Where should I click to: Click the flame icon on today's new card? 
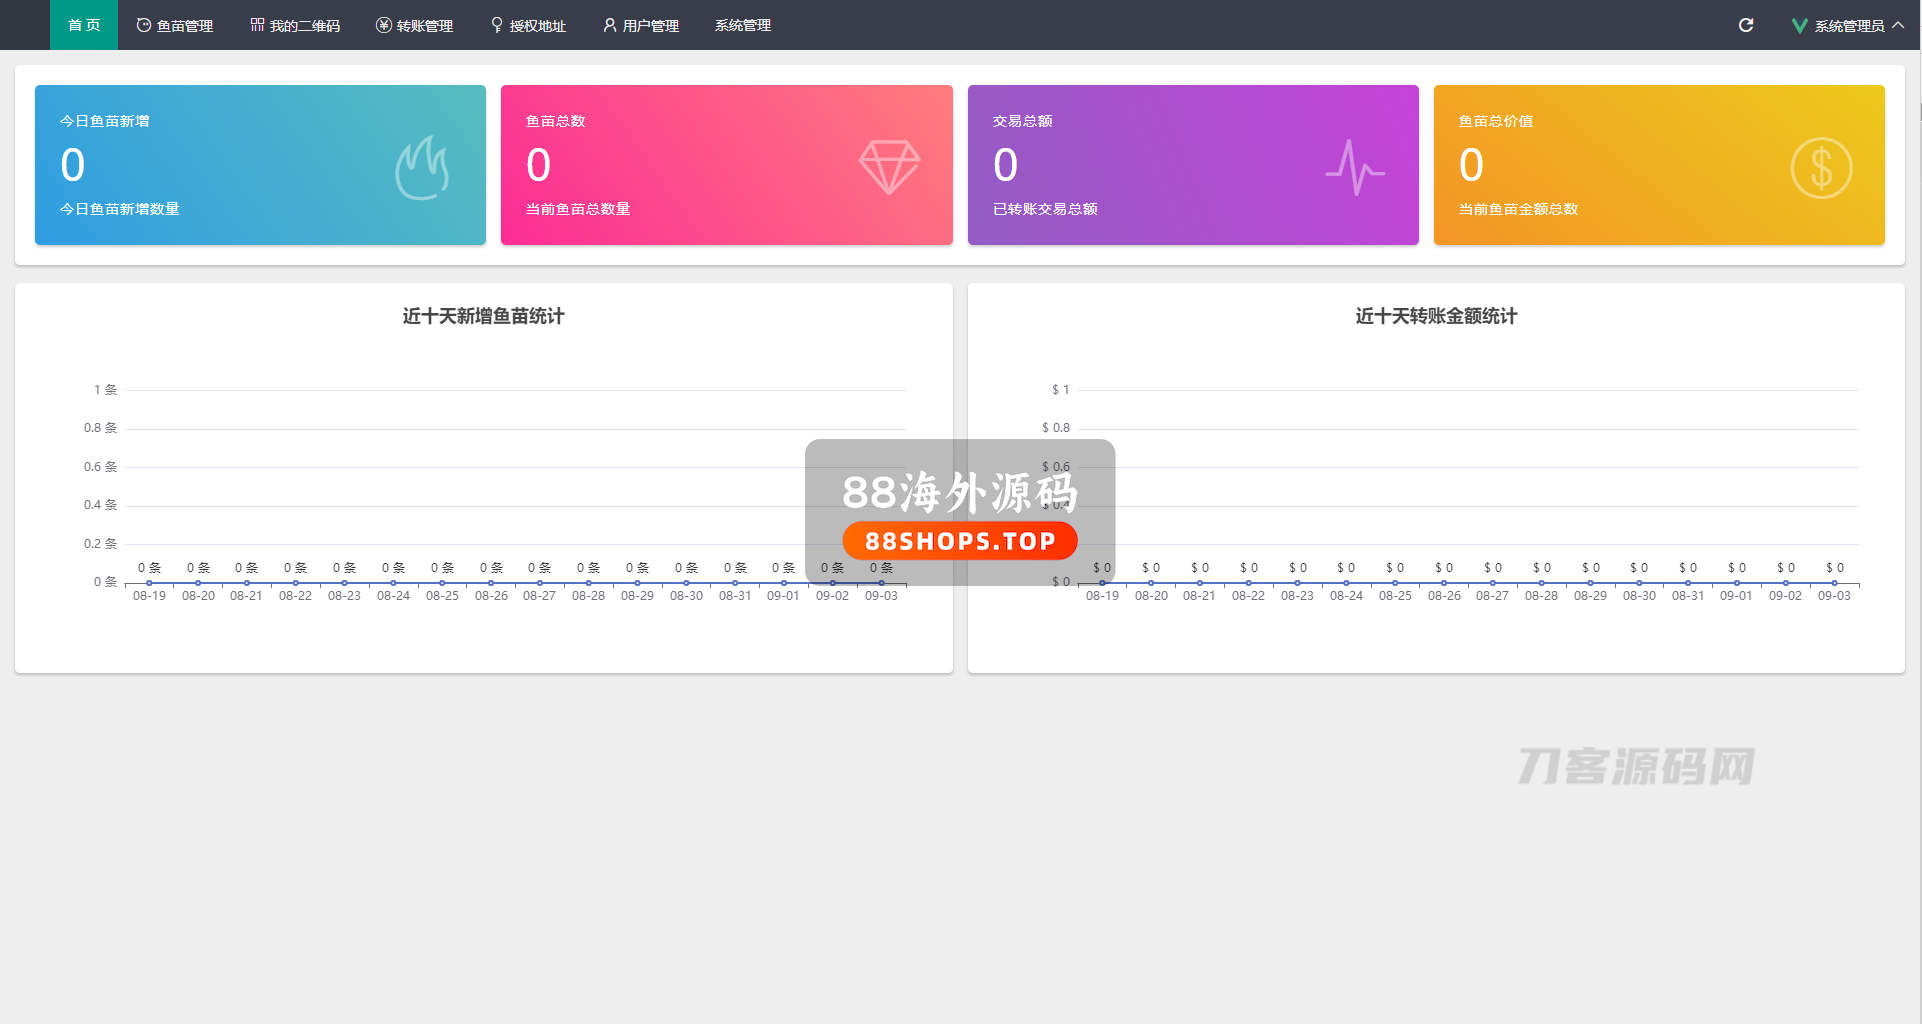pyautogui.click(x=422, y=168)
